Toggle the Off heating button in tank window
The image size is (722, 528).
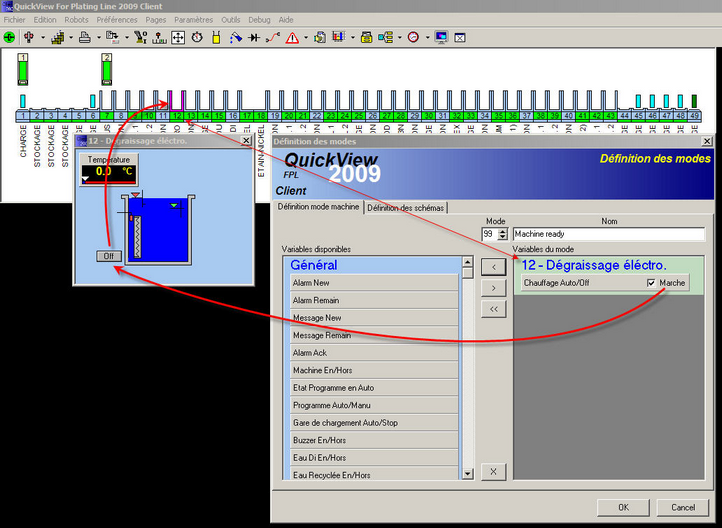(109, 256)
